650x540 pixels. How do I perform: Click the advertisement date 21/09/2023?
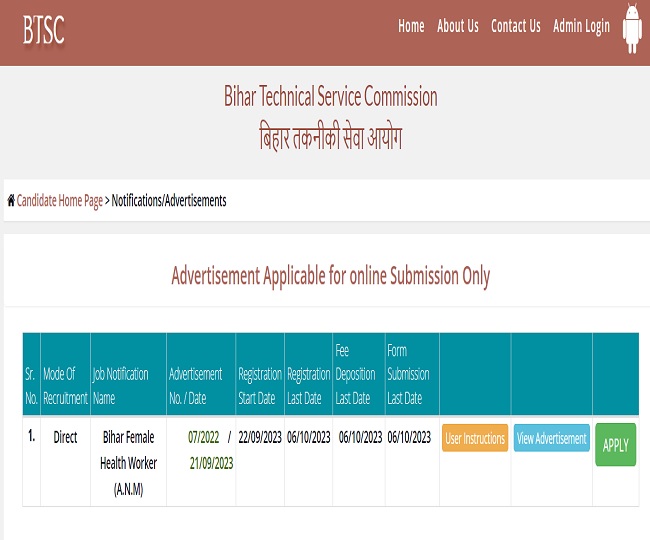click(x=210, y=463)
